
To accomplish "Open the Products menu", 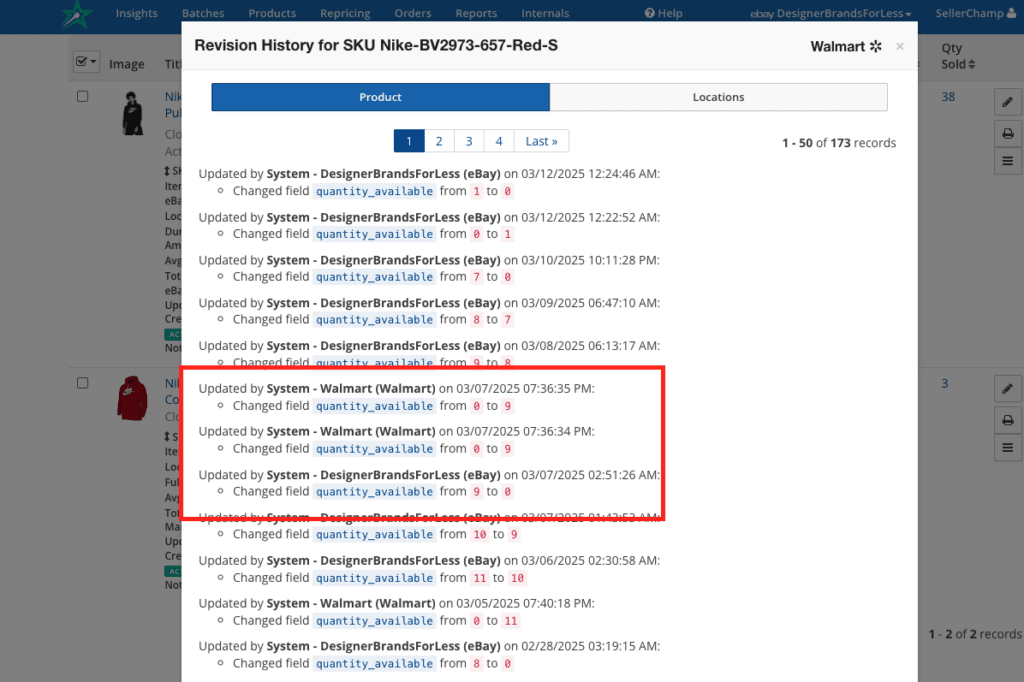I will pyautogui.click(x=272, y=13).
